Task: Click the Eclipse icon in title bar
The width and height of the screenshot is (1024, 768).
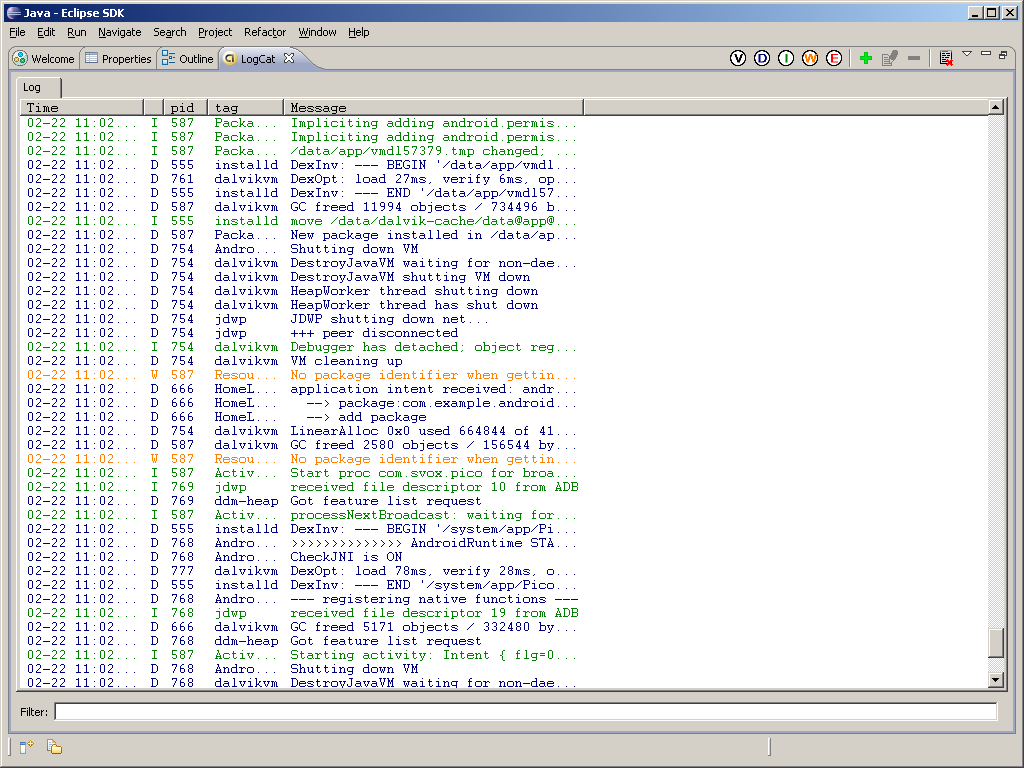Action: coord(13,12)
